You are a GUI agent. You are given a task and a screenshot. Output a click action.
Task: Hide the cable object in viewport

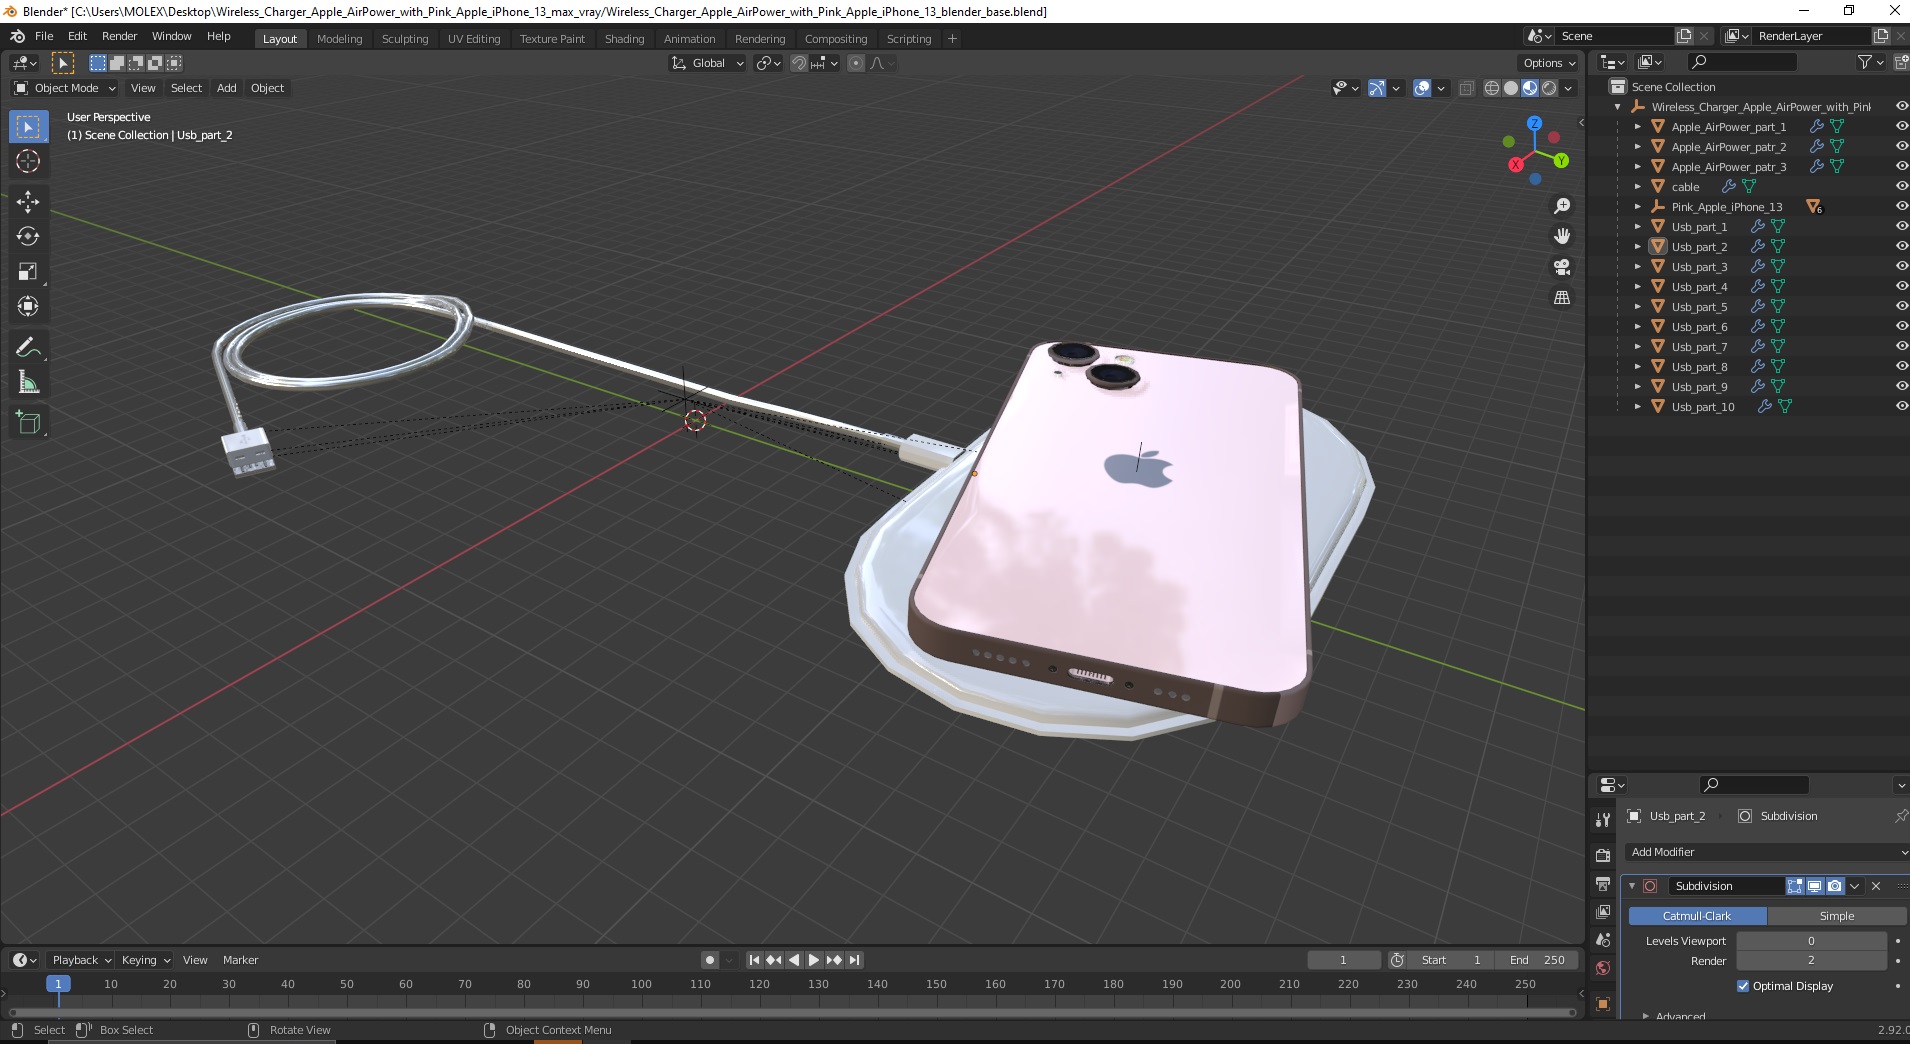pyautogui.click(x=1901, y=187)
